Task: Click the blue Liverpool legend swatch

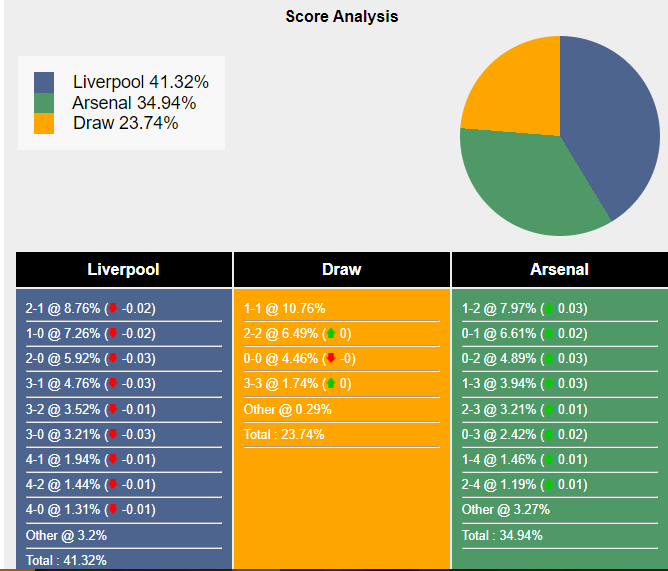Action: [44, 82]
